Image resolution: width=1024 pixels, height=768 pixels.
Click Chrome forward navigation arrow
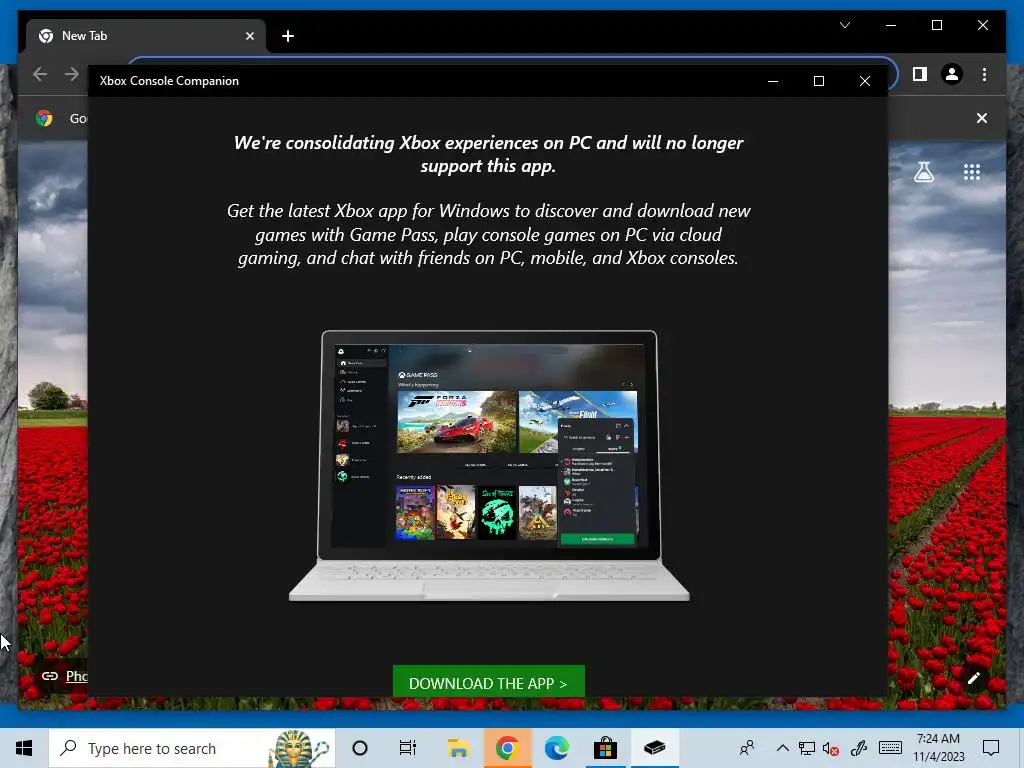(x=72, y=74)
